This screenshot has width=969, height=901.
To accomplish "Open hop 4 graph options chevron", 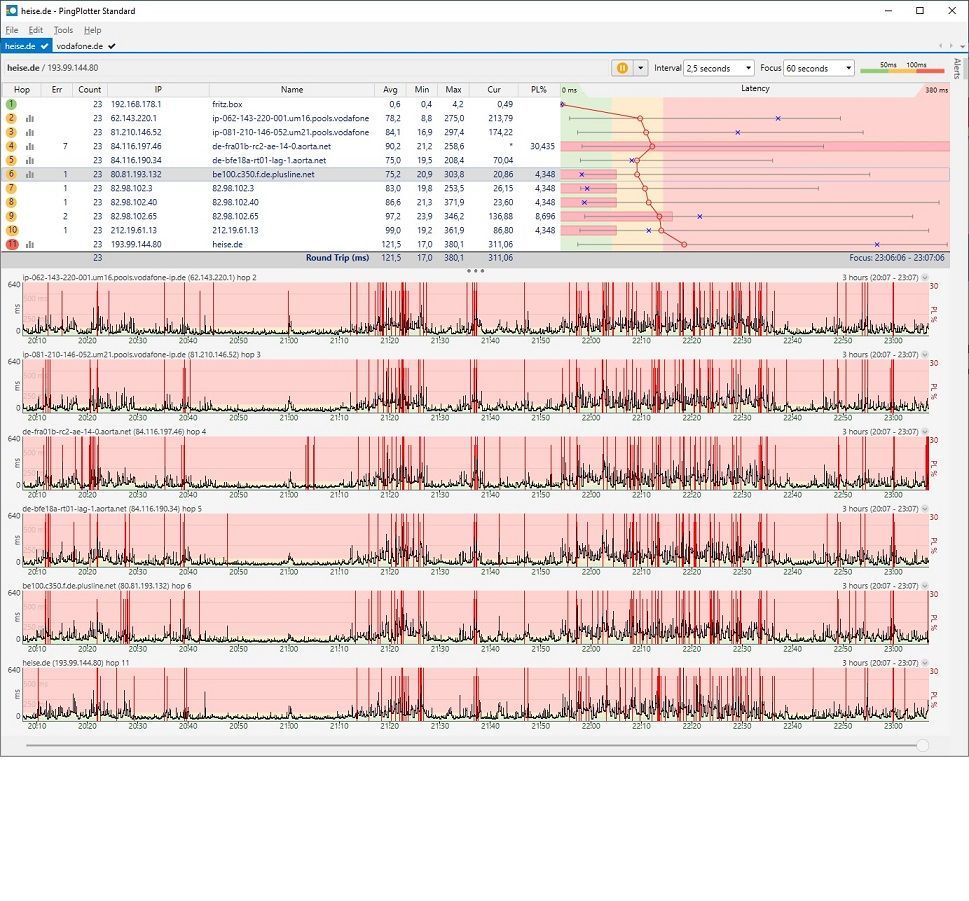I will click(925, 431).
